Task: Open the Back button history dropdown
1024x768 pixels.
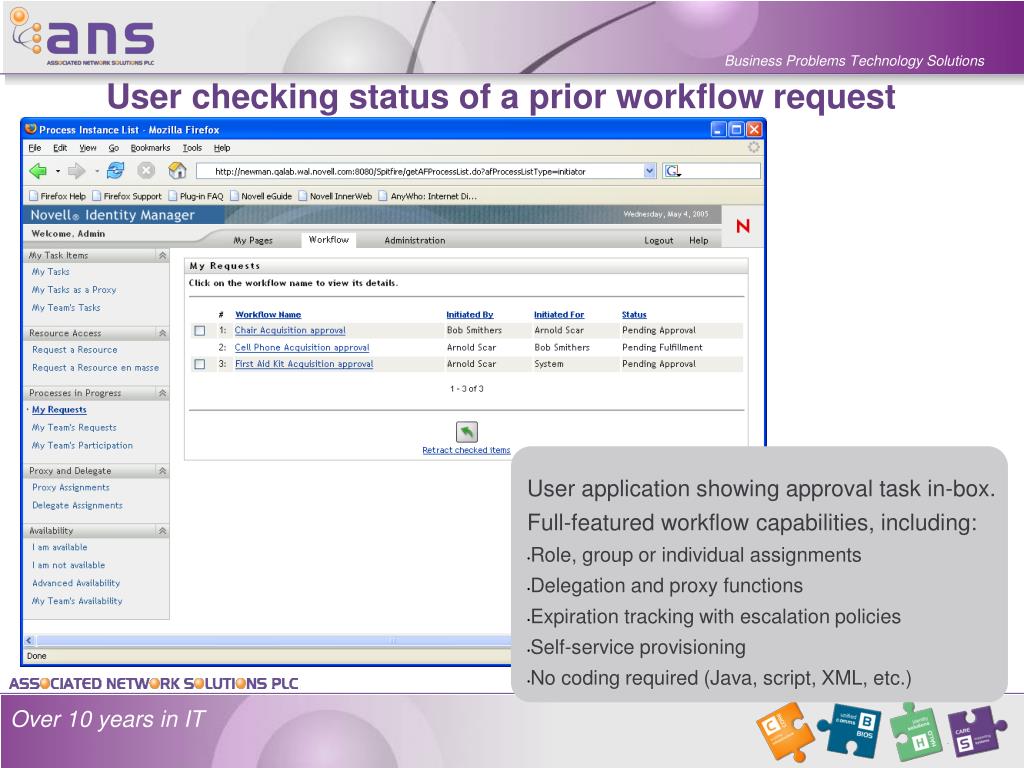Action: pos(57,171)
